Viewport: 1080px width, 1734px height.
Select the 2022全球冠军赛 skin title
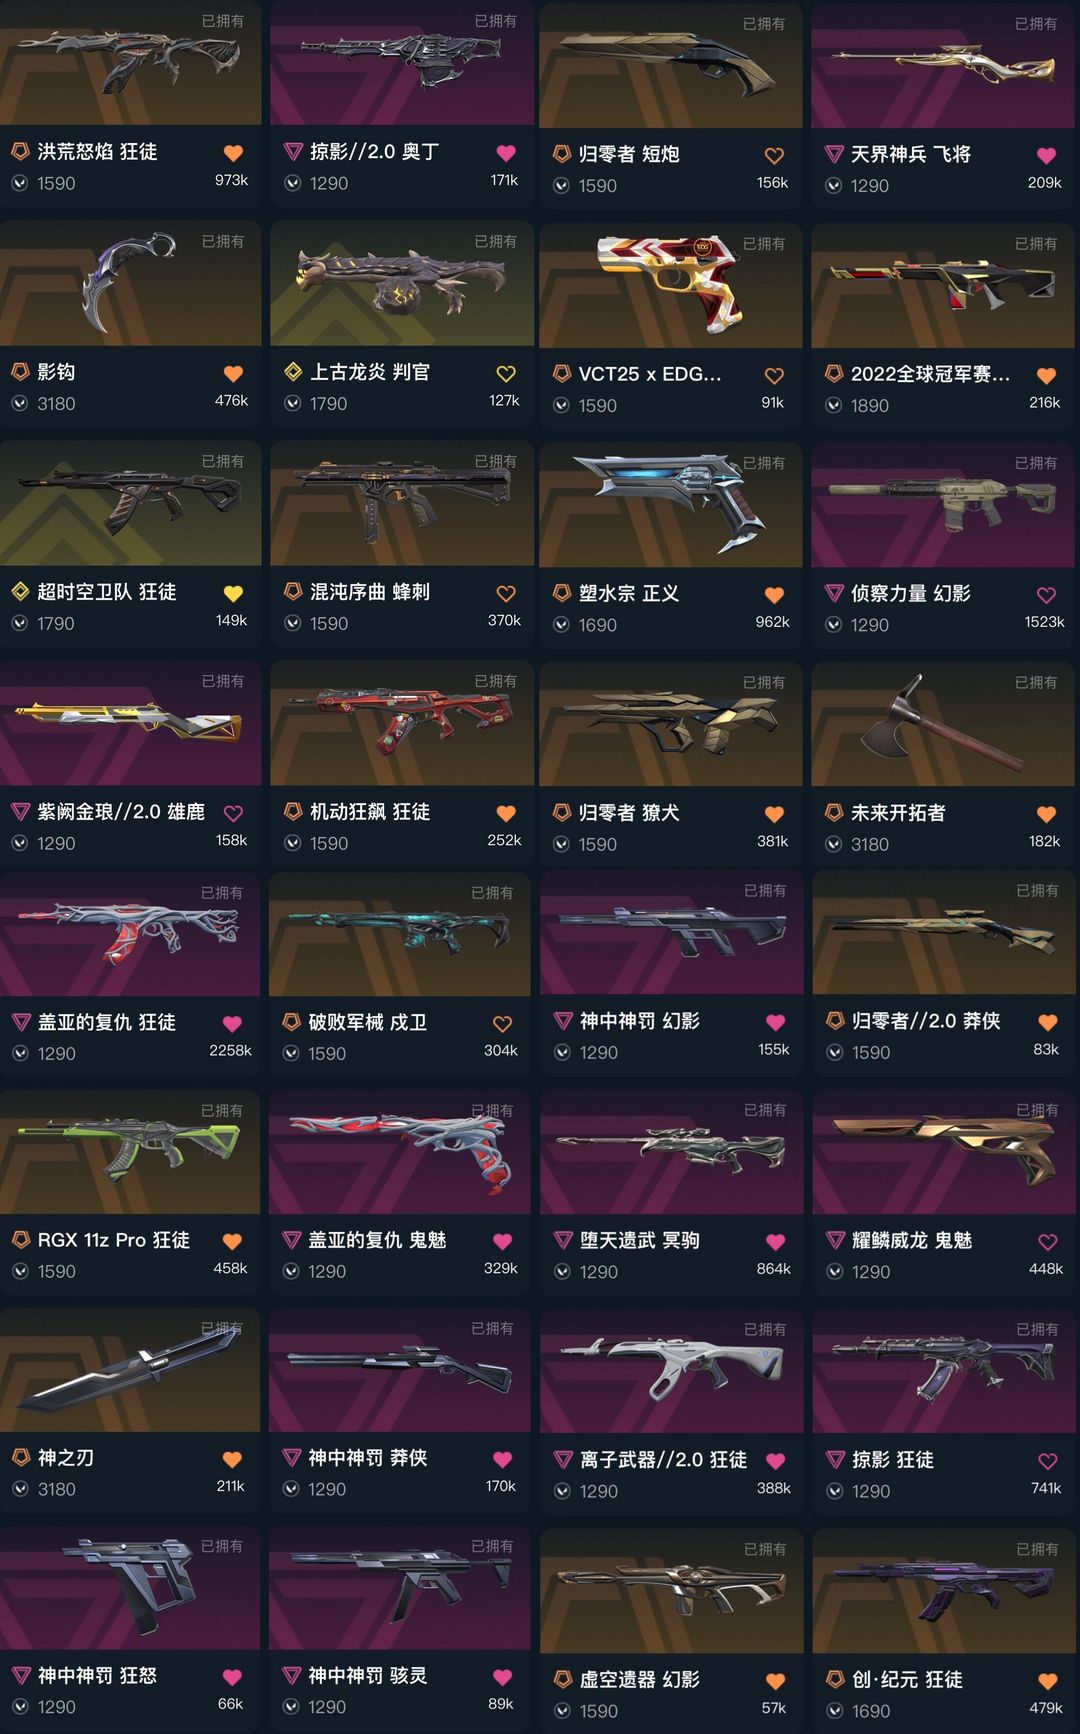pos(930,374)
